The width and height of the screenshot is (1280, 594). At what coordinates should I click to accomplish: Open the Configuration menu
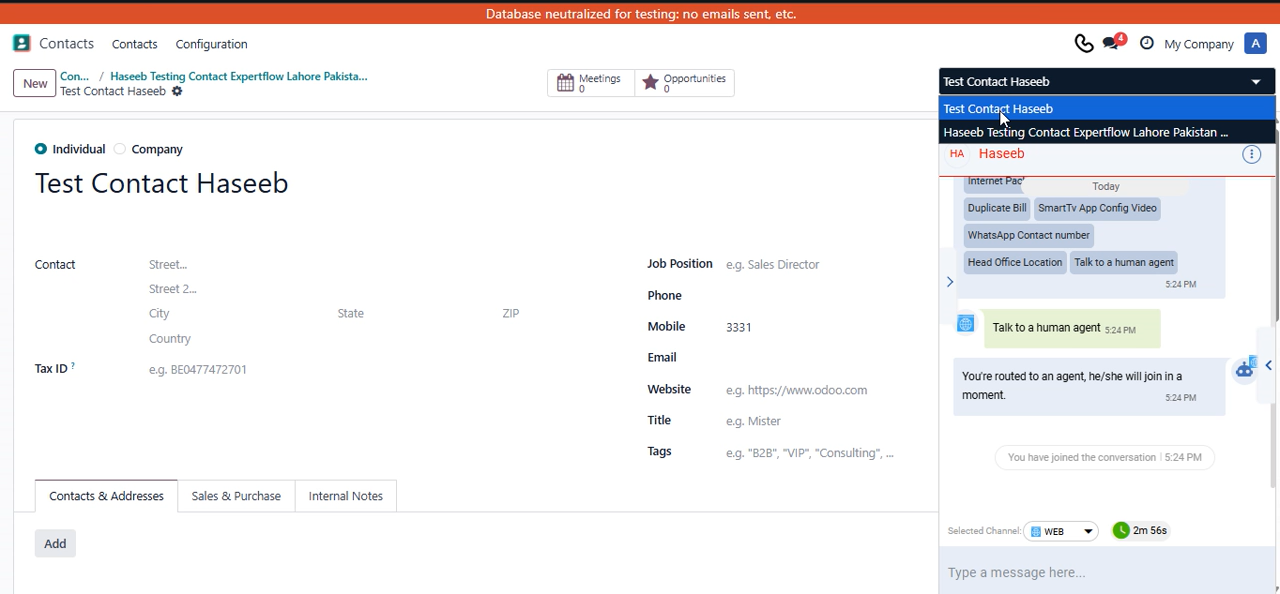211,44
